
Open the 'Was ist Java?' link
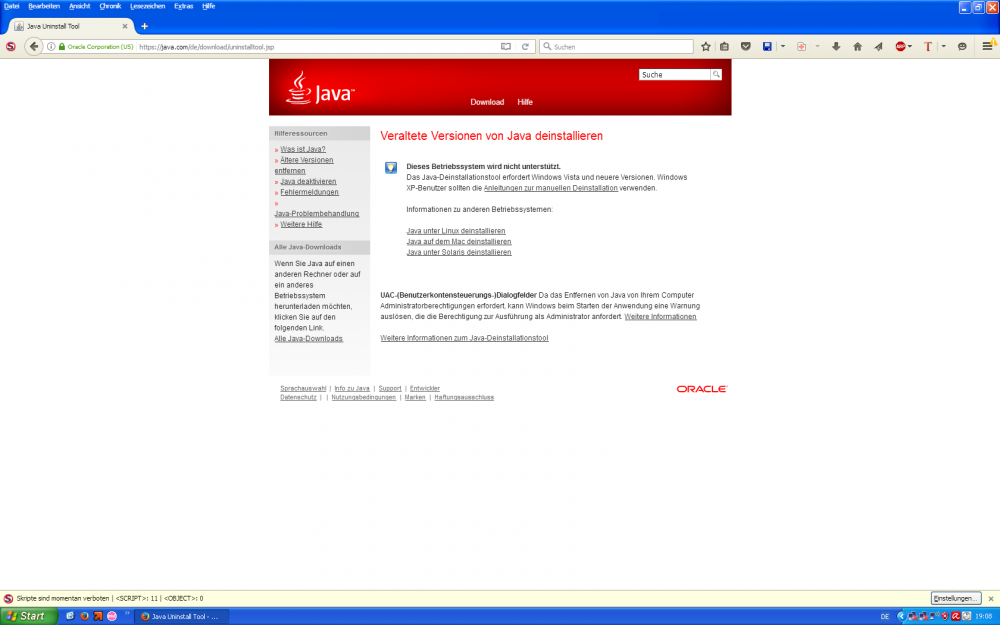pyautogui.click(x=303, y=149)
